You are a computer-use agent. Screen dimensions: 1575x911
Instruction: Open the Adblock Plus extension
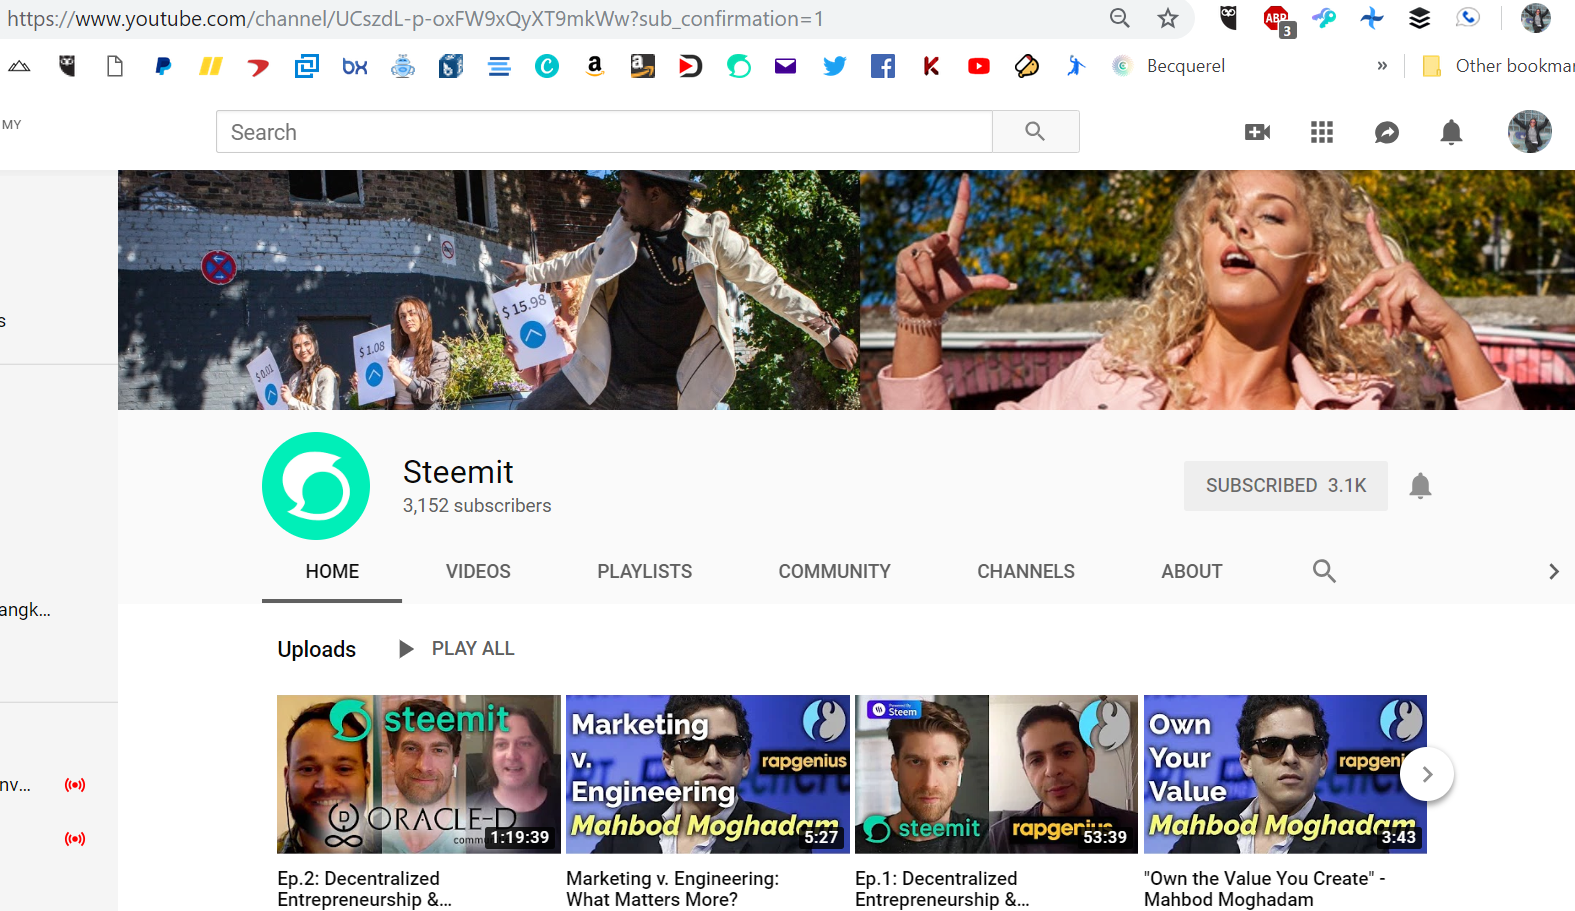tap(1277, 19)
